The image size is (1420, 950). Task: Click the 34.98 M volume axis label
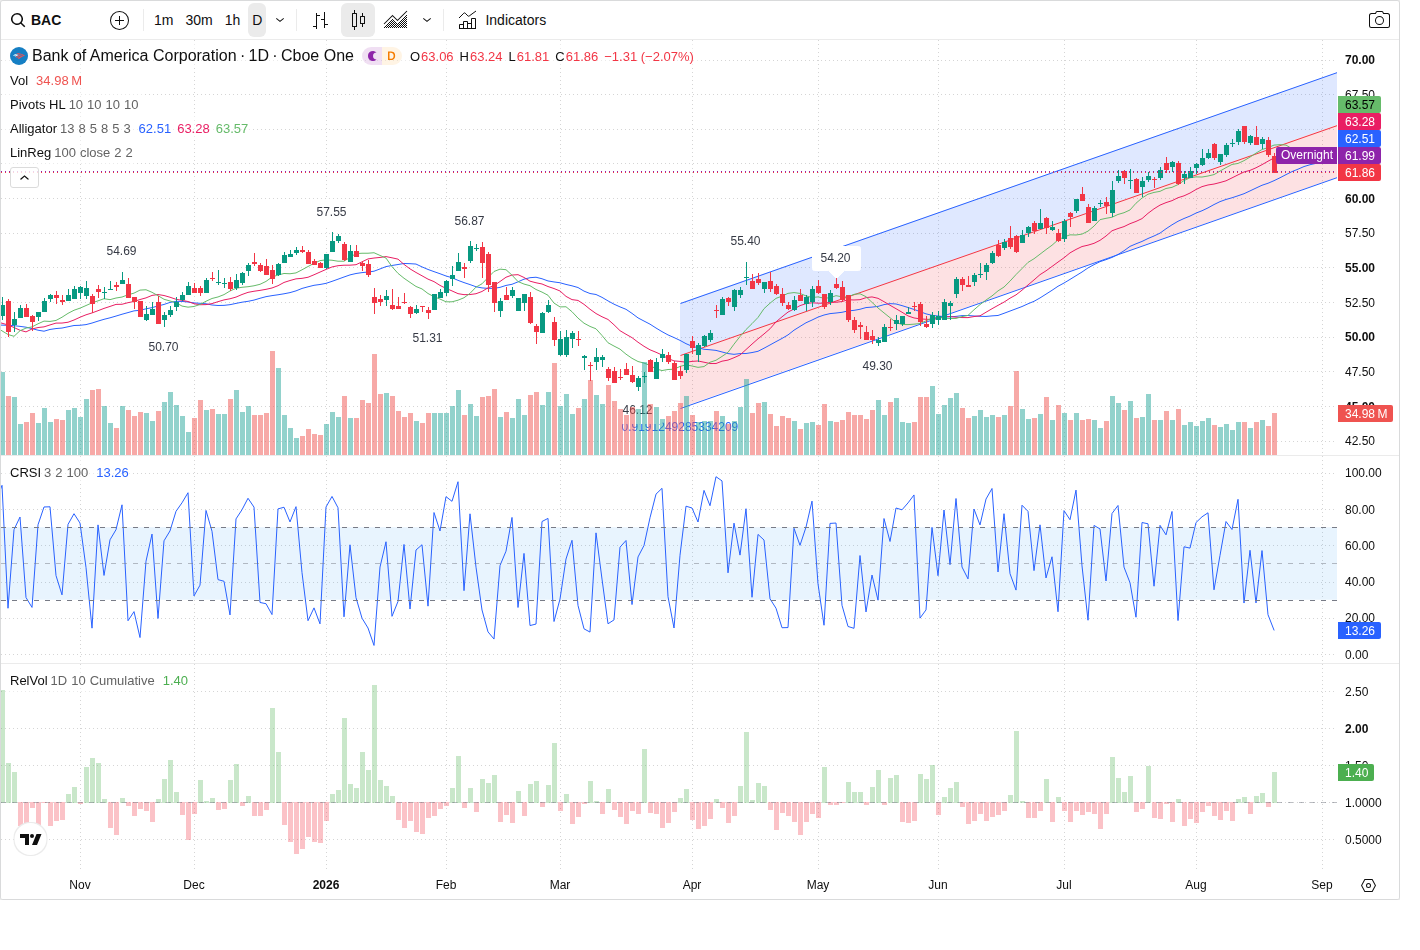pyautogui.click(x=1366, y=414)
